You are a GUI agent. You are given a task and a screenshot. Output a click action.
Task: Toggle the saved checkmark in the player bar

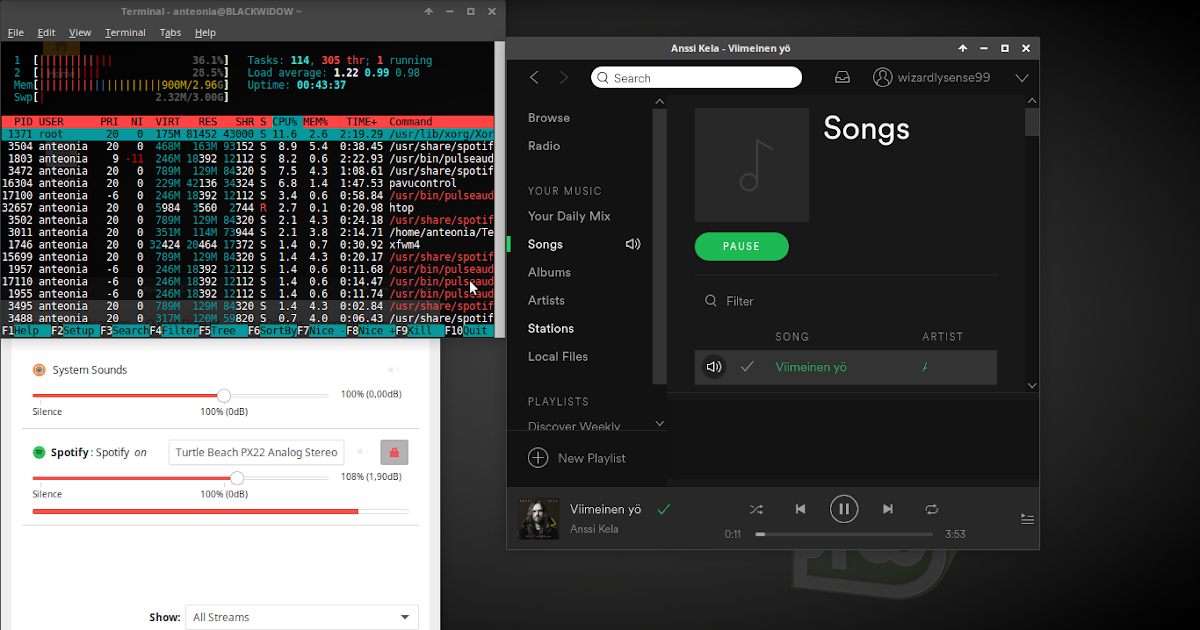663,510
